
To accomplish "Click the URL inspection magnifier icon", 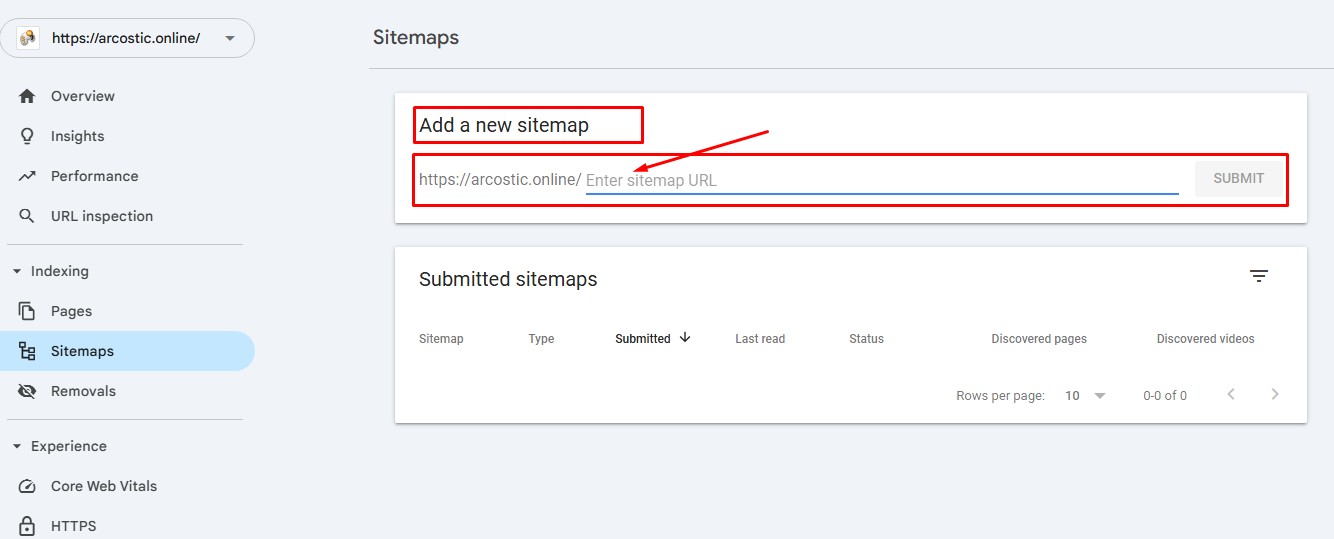I will click(27, 216).
